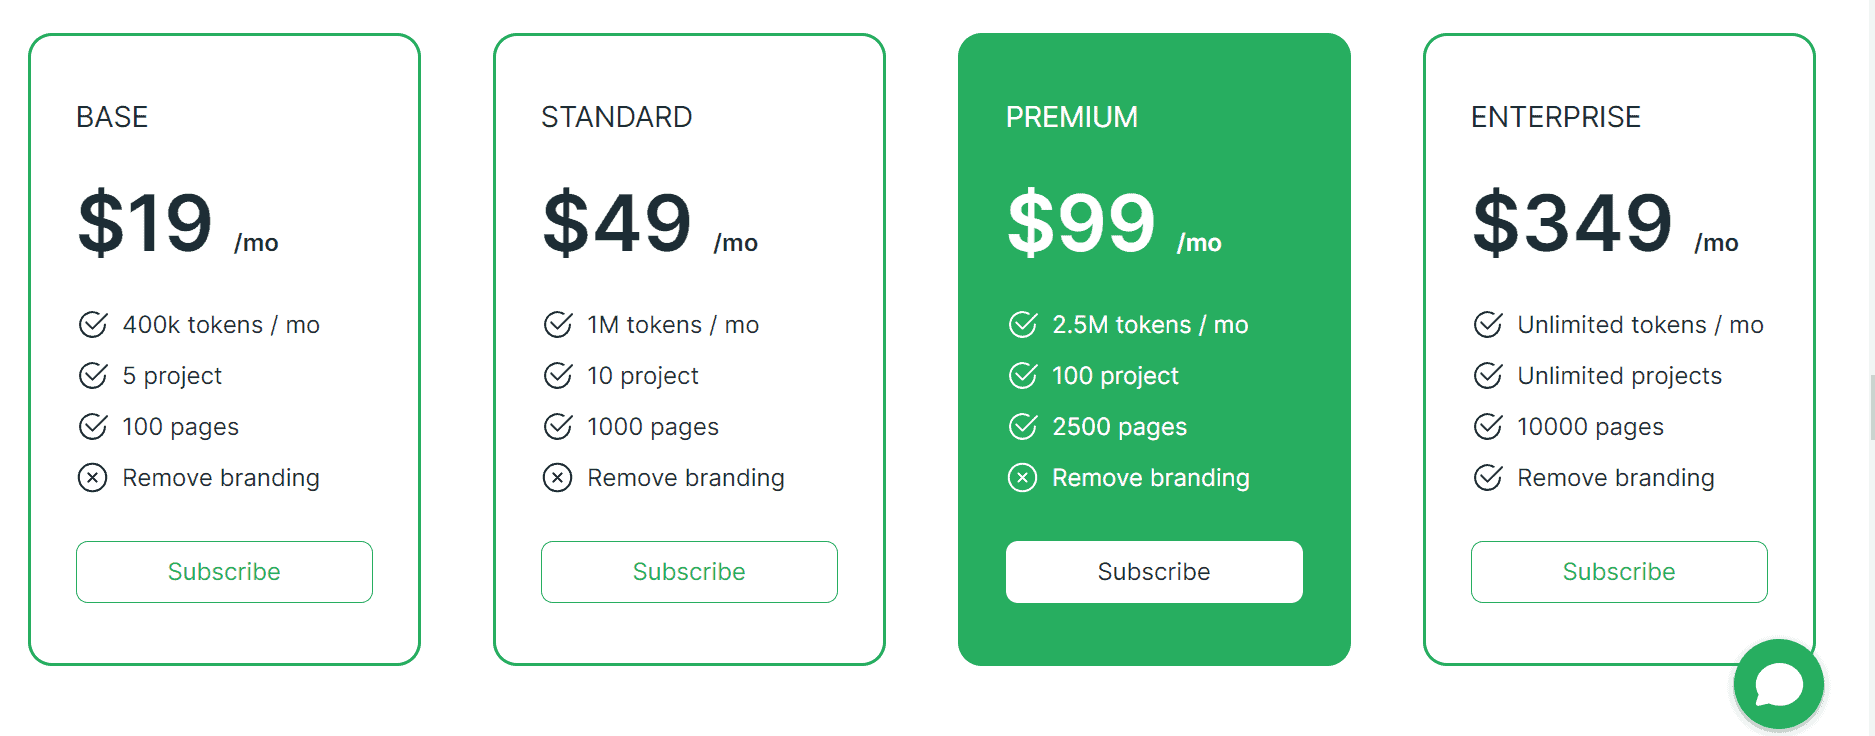Click the checkmark beside 2.5M tokens
This screenshot has width=1875, height=736.
click(x=1023, y=324)
